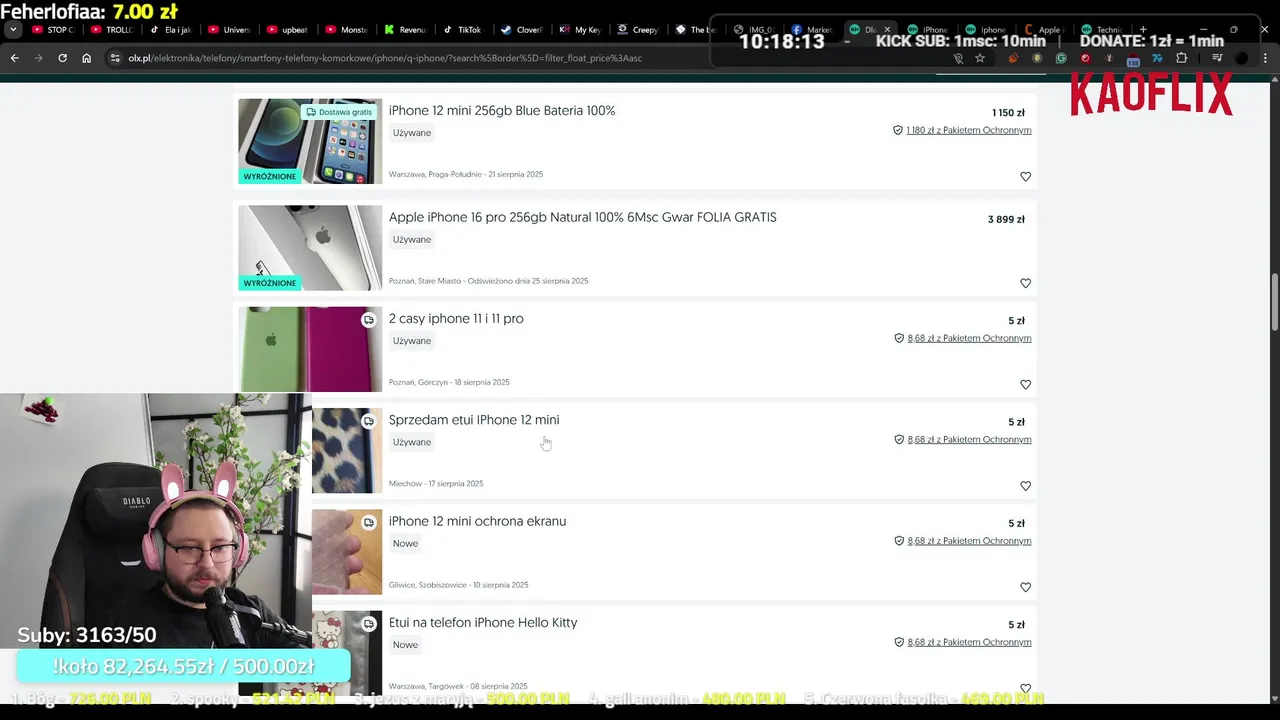Screen dimensions: 1280x720
Task: Click Nowe tag on Hello Kitty listing
Action: click(x=405, y=645)
